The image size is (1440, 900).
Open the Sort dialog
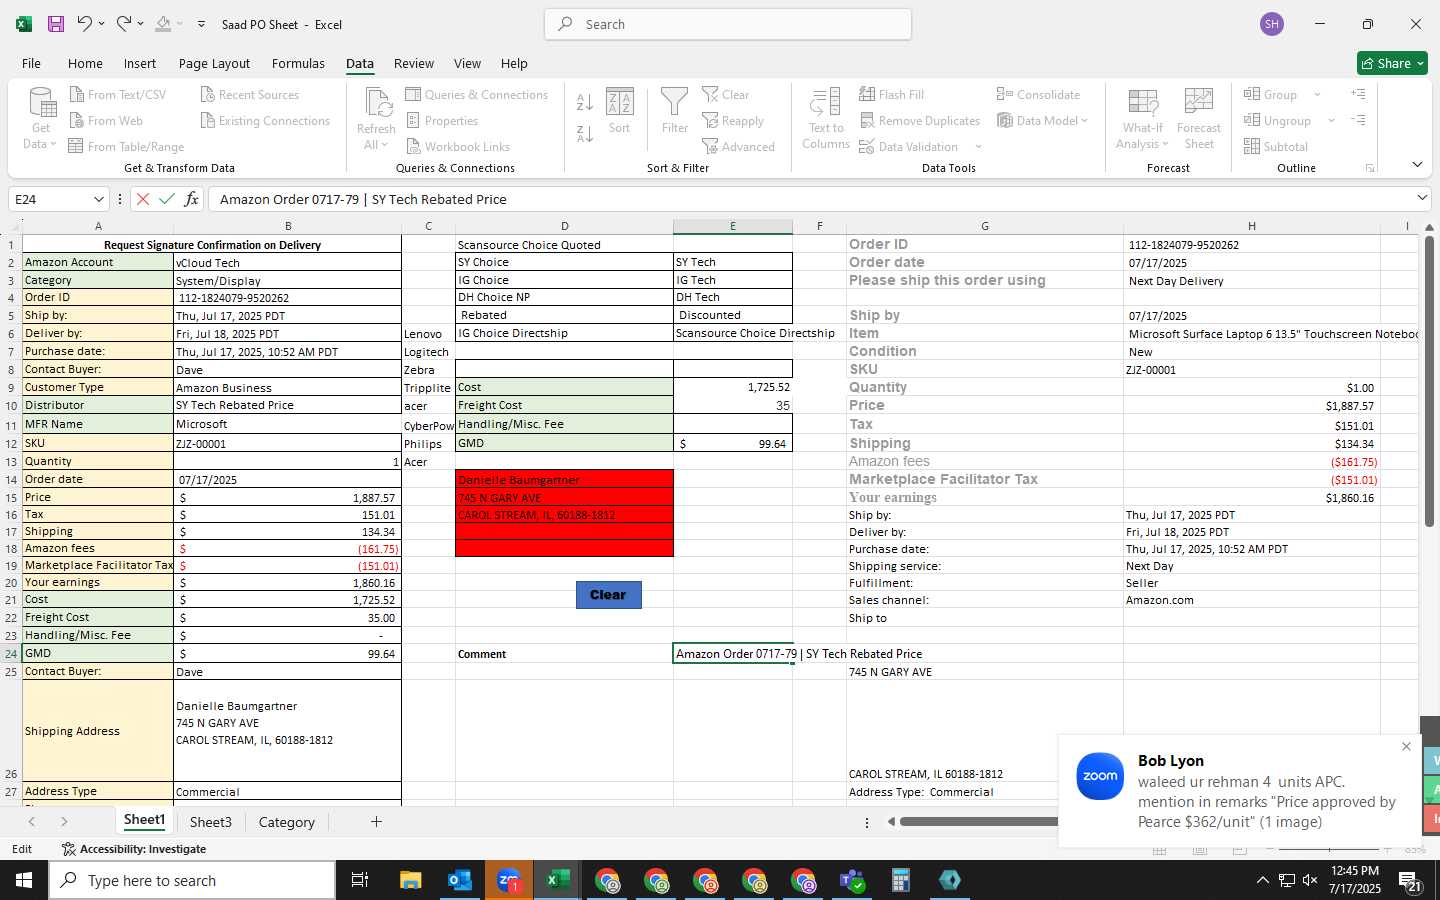click(620, 110)
